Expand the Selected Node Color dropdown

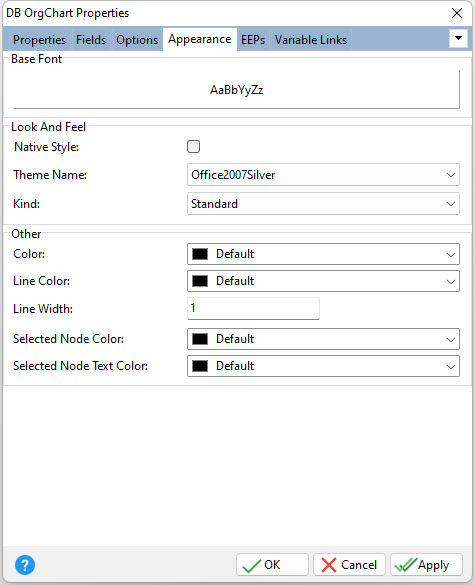tap(323, 339)
